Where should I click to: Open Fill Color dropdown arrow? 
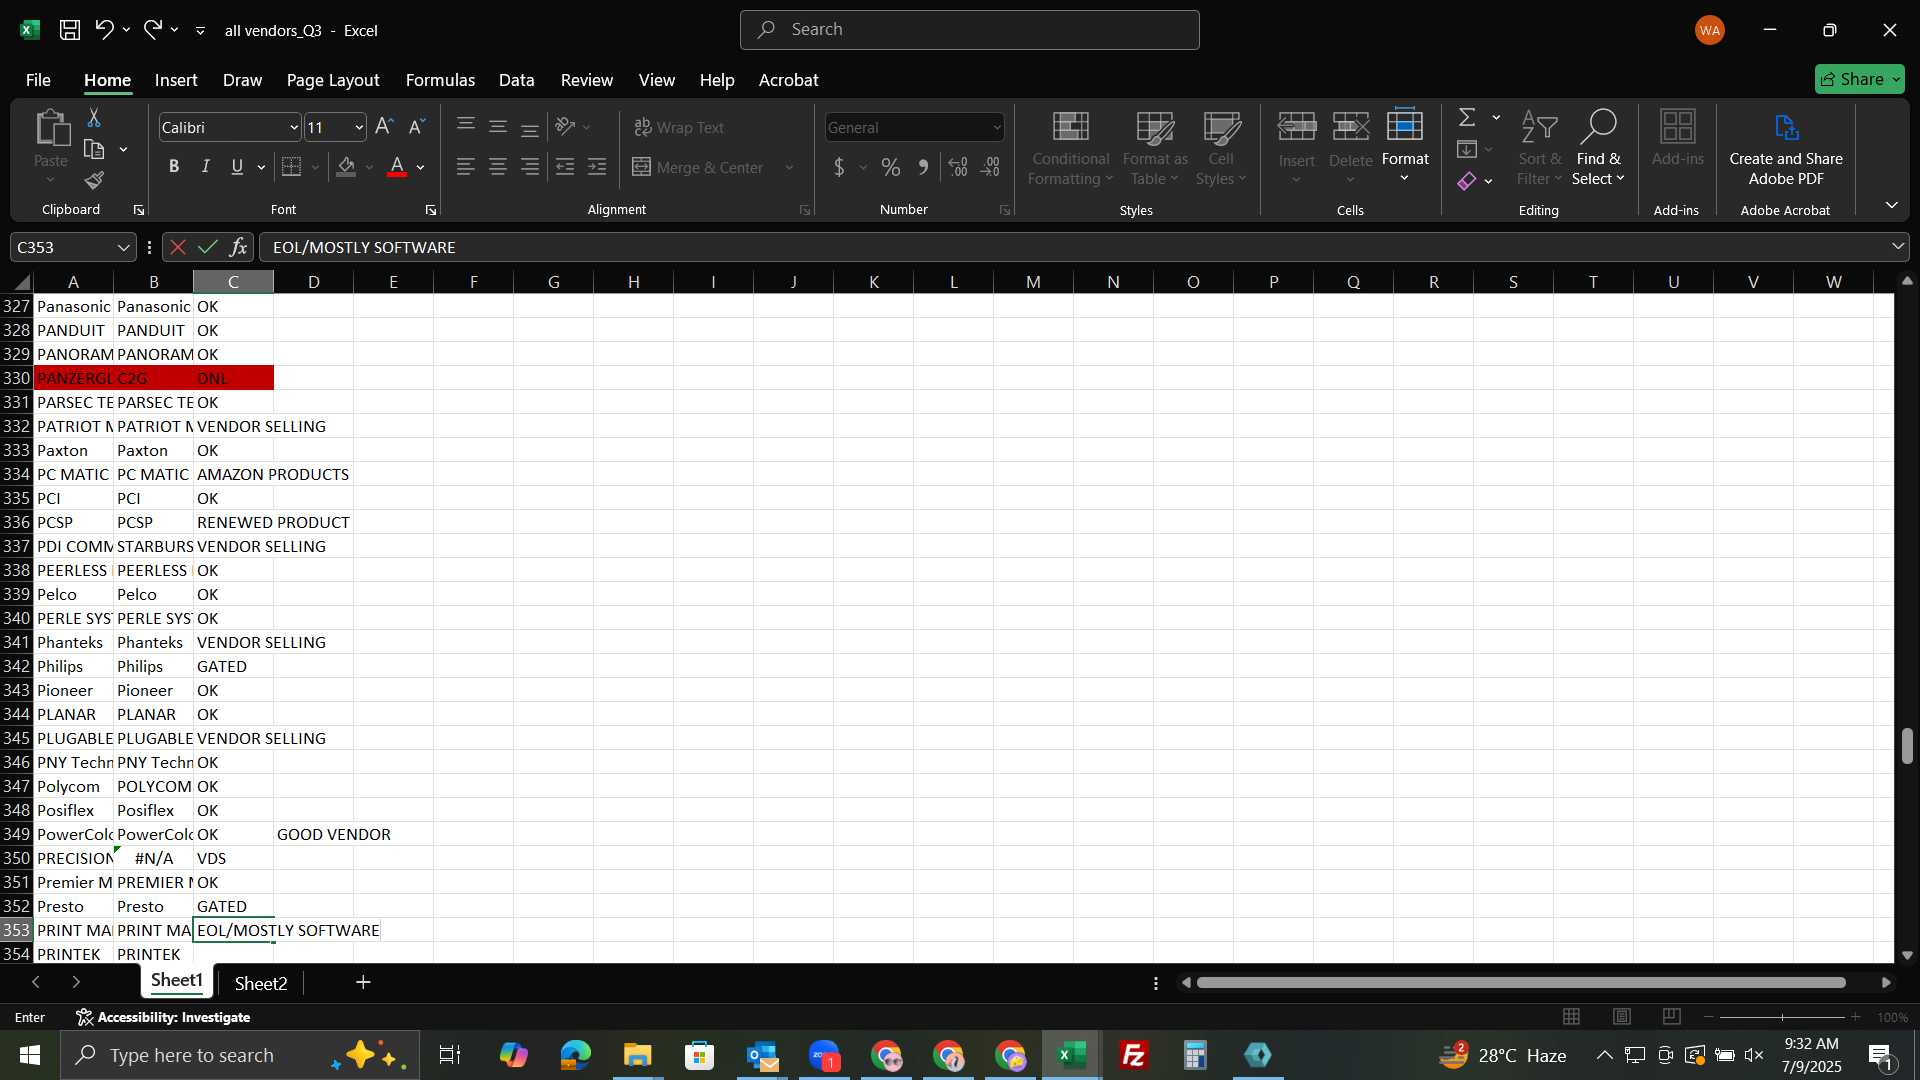click(370, 167)
